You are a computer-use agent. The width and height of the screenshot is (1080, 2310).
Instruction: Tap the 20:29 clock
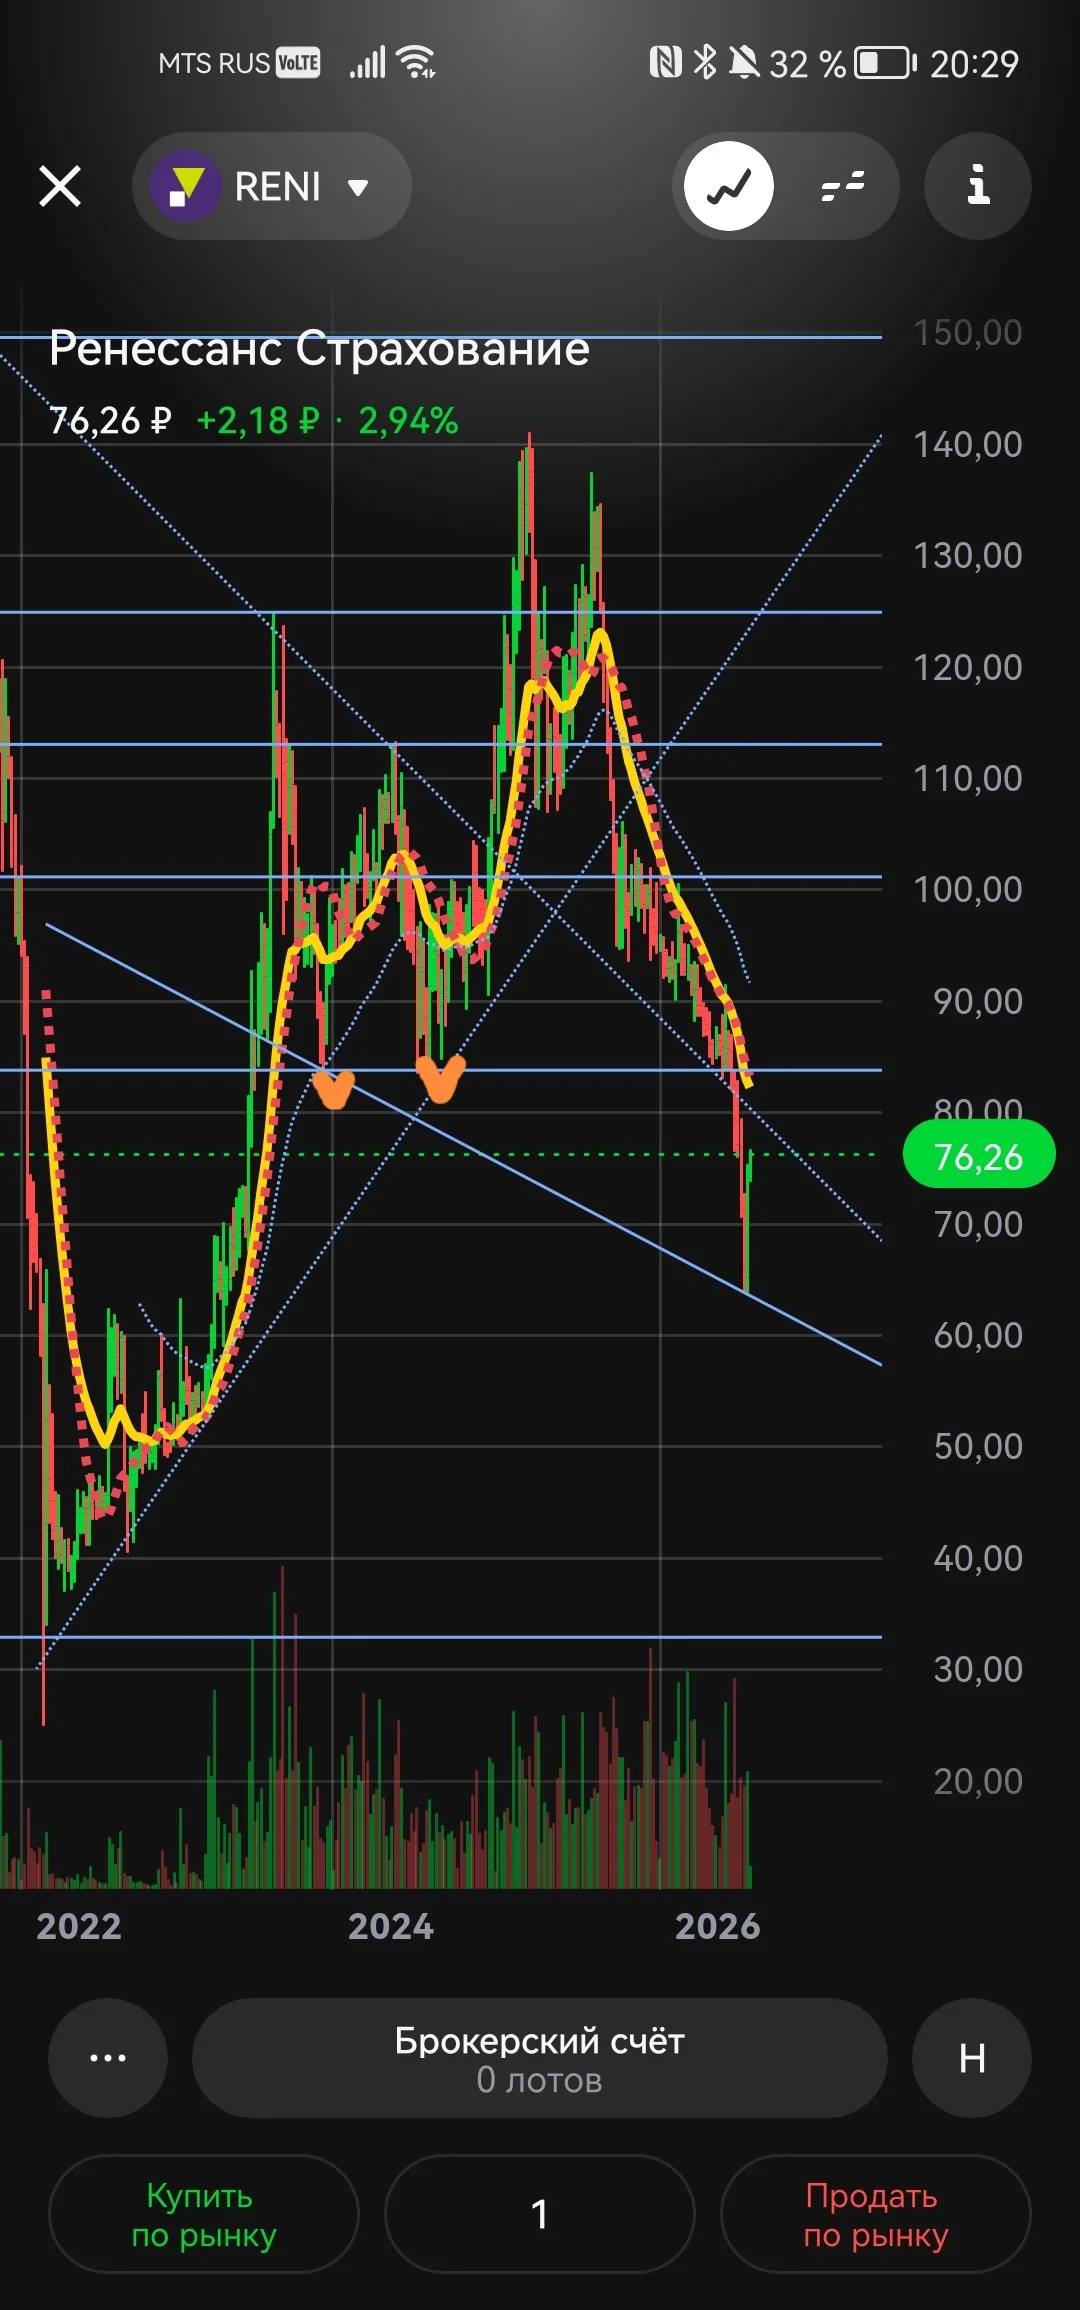[x=975, y=64]
